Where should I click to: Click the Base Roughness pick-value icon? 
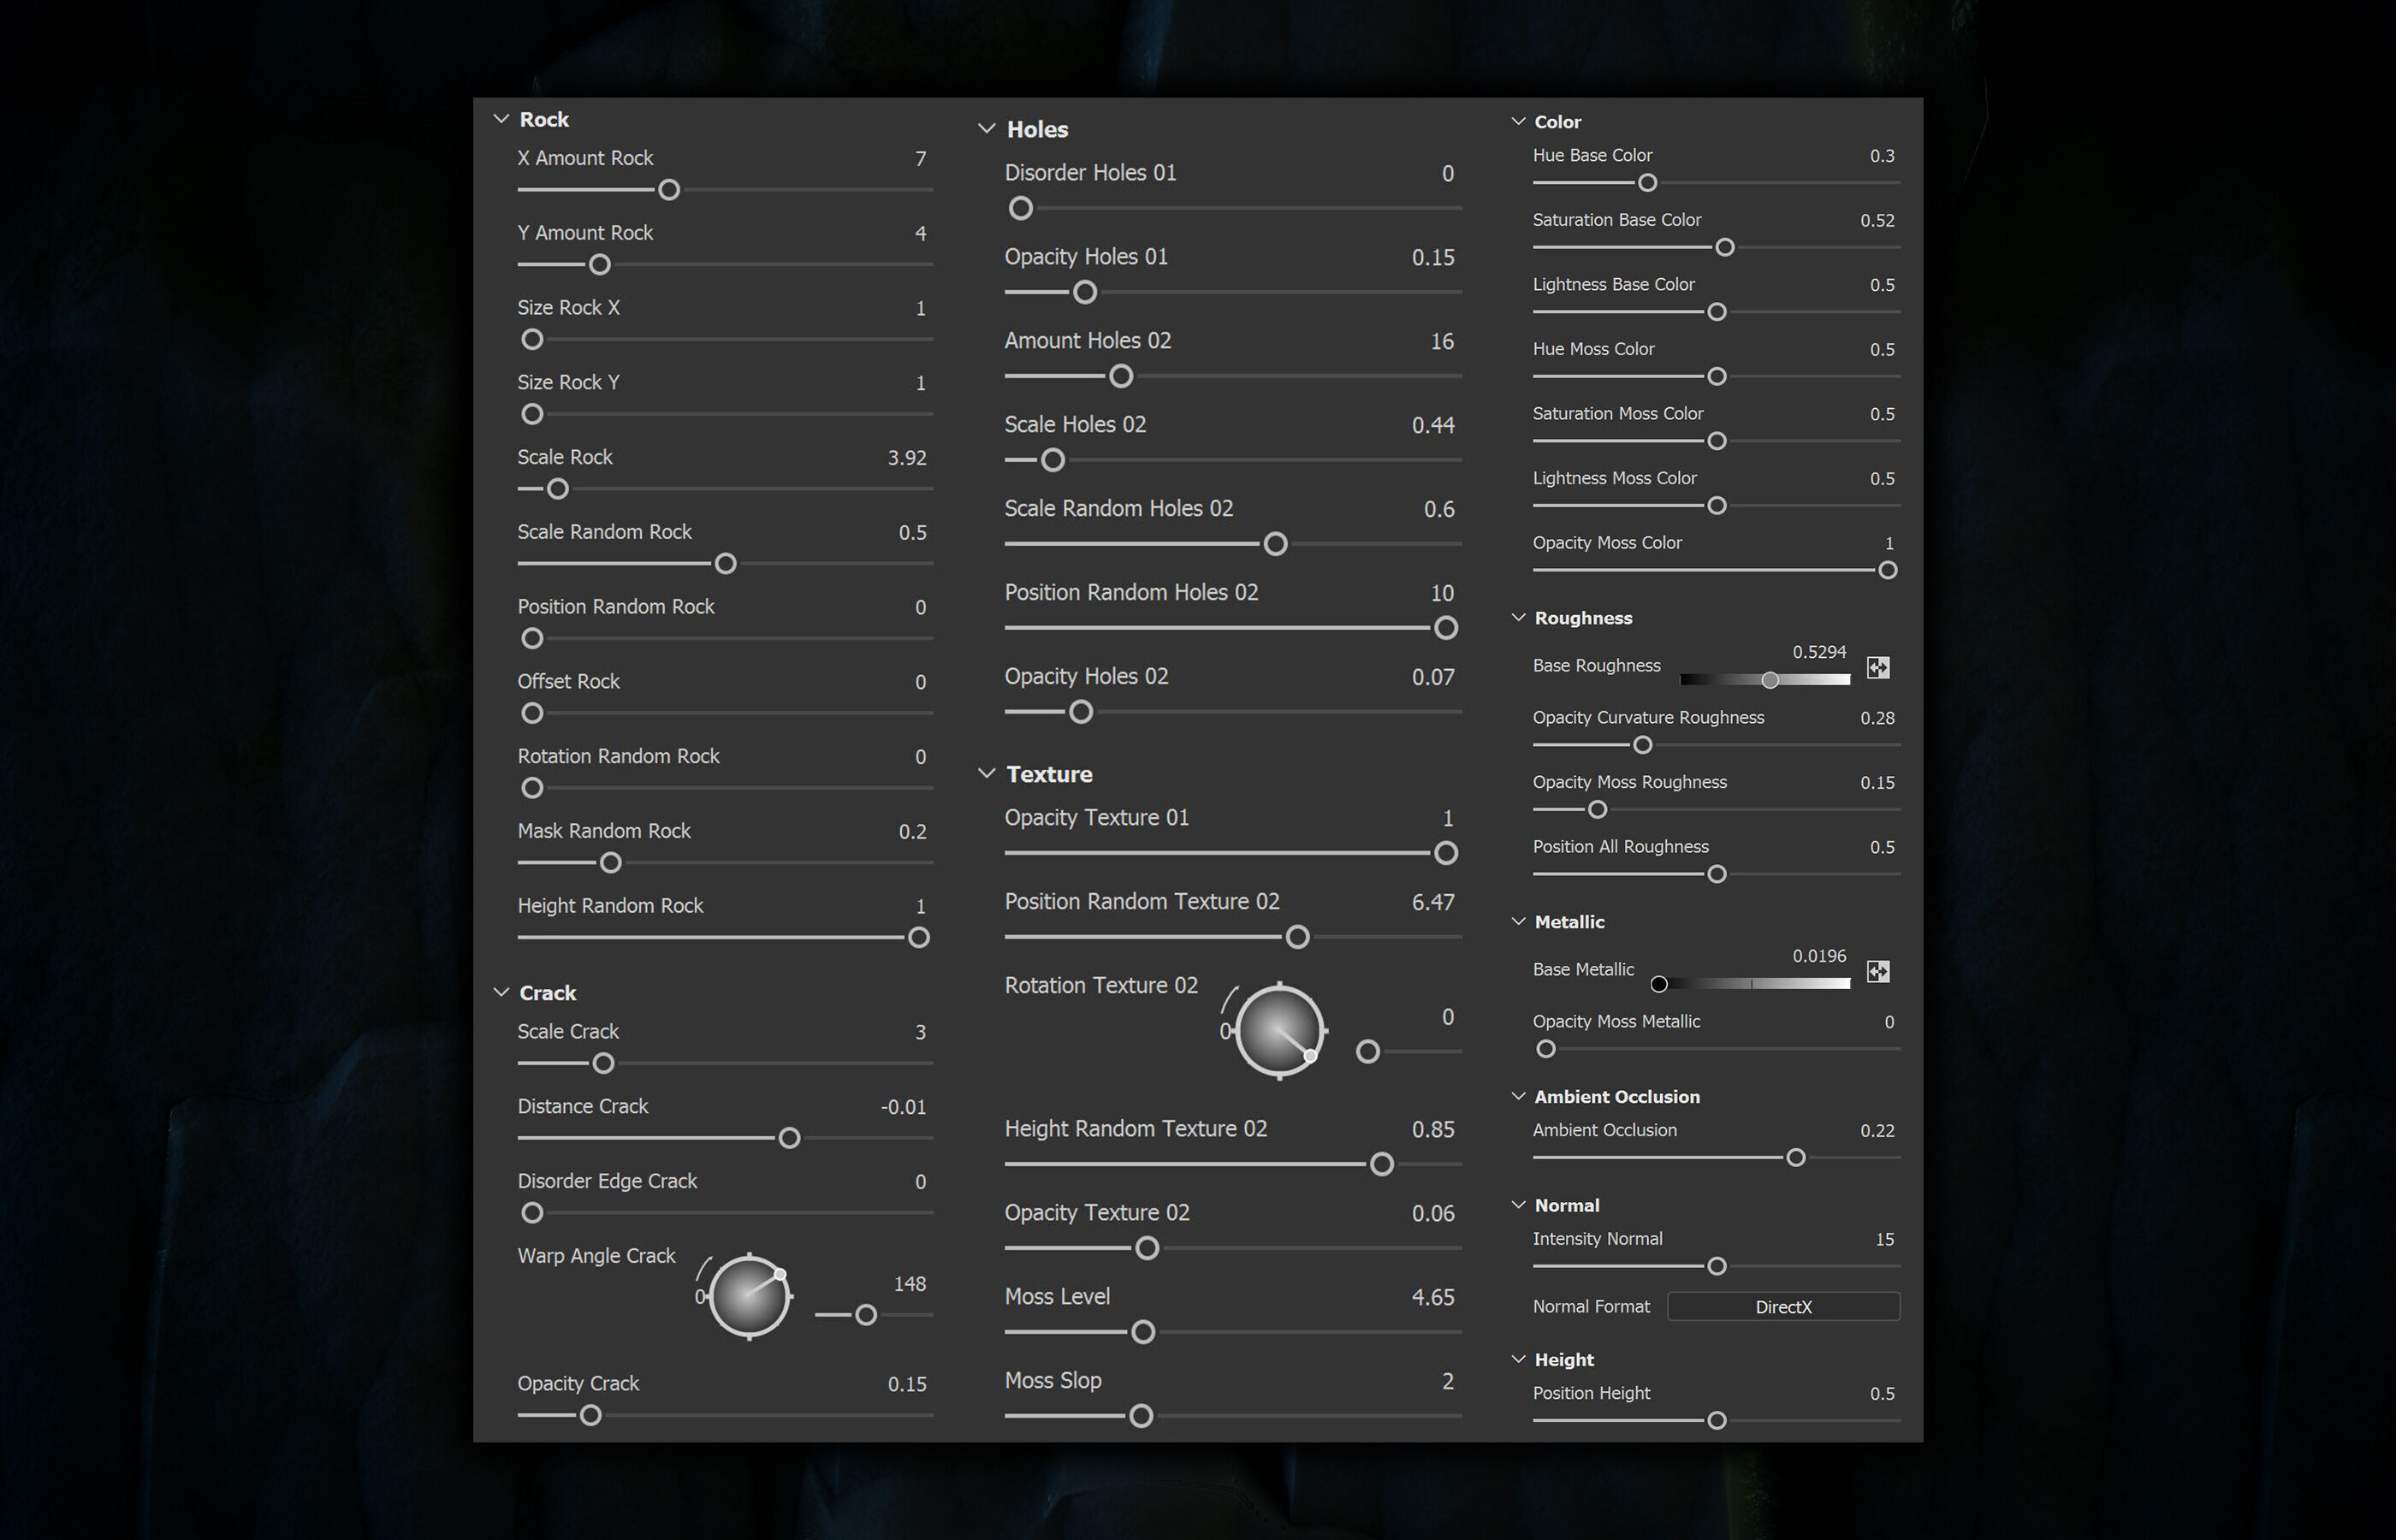tap(1878, 667)
